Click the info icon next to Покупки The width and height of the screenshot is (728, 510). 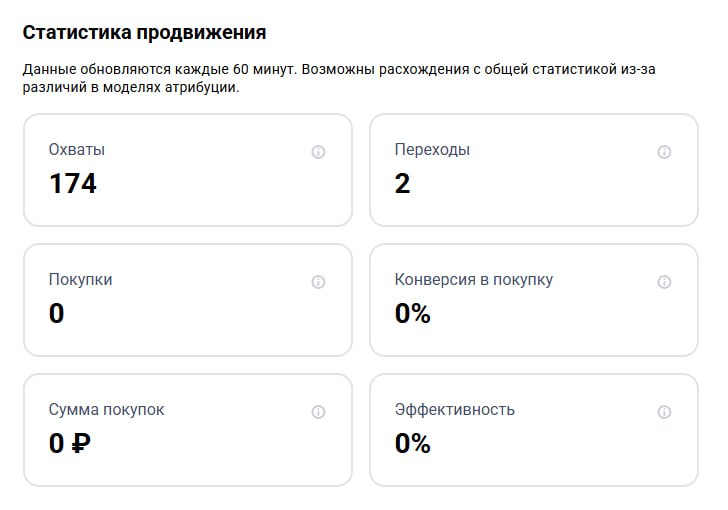tap(318, 282)
